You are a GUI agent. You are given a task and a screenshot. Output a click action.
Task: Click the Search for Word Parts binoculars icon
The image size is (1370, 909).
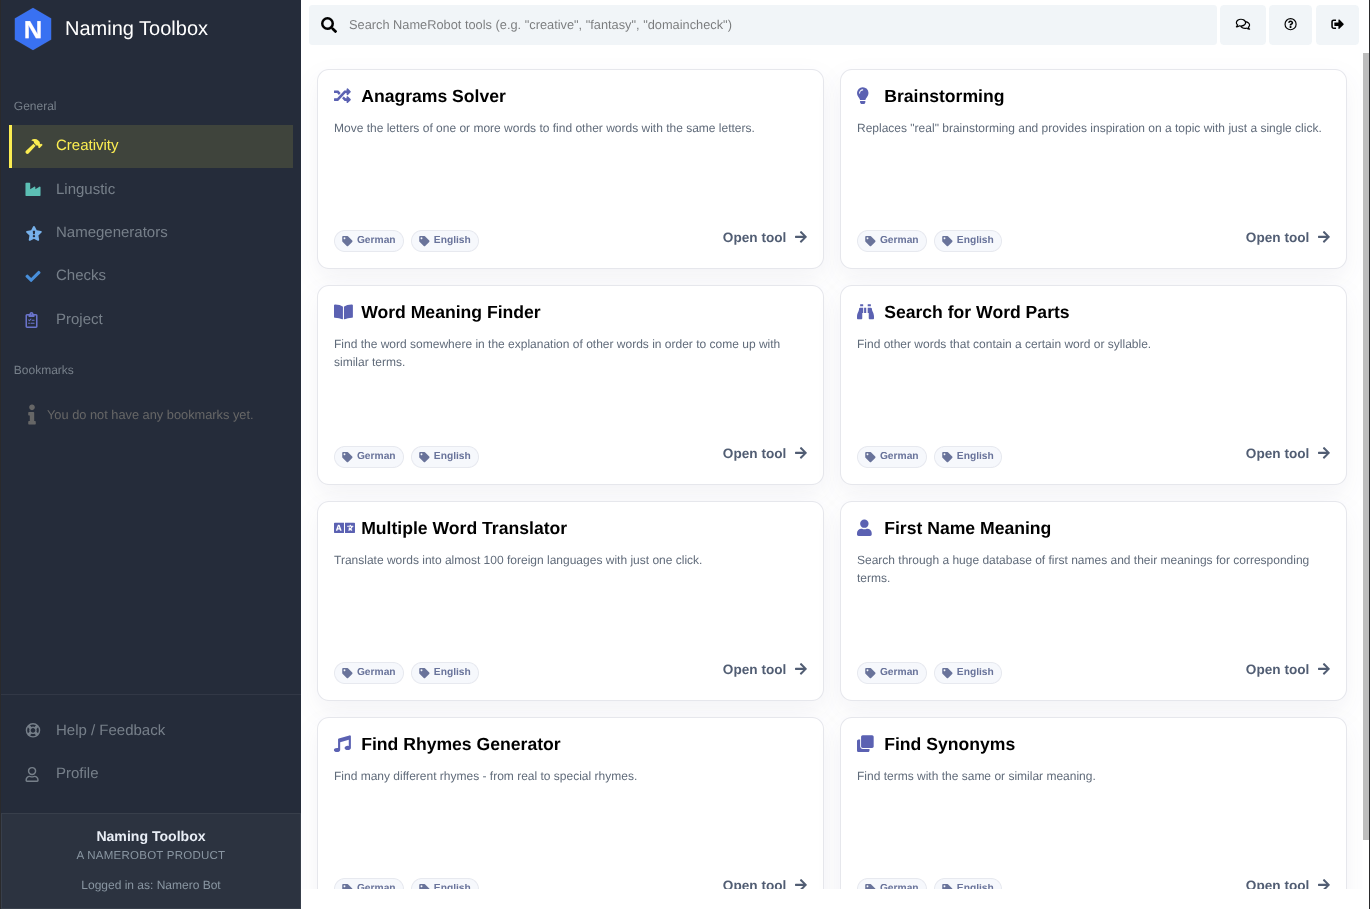(x=865, y=312)
